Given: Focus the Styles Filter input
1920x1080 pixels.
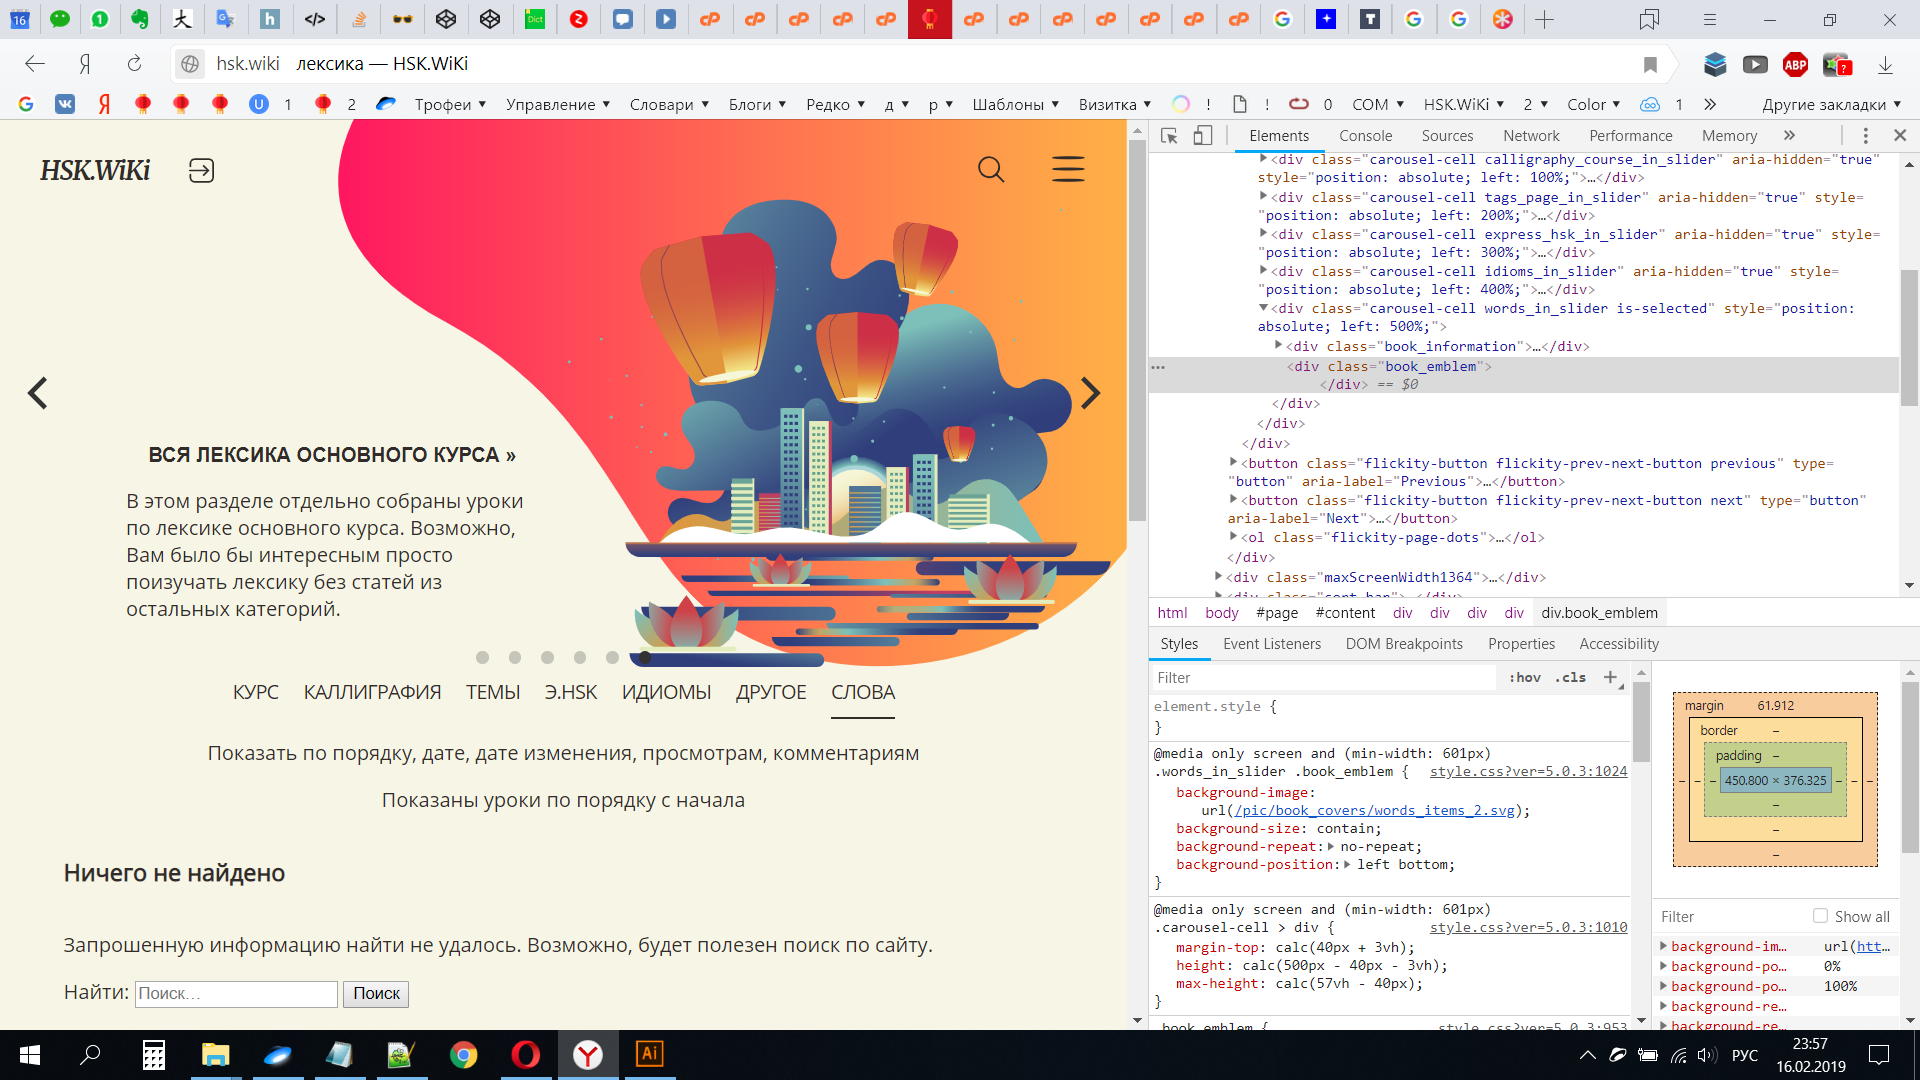Looking at the screenshot, I should pyautogui.click(x=1323, y=678).
